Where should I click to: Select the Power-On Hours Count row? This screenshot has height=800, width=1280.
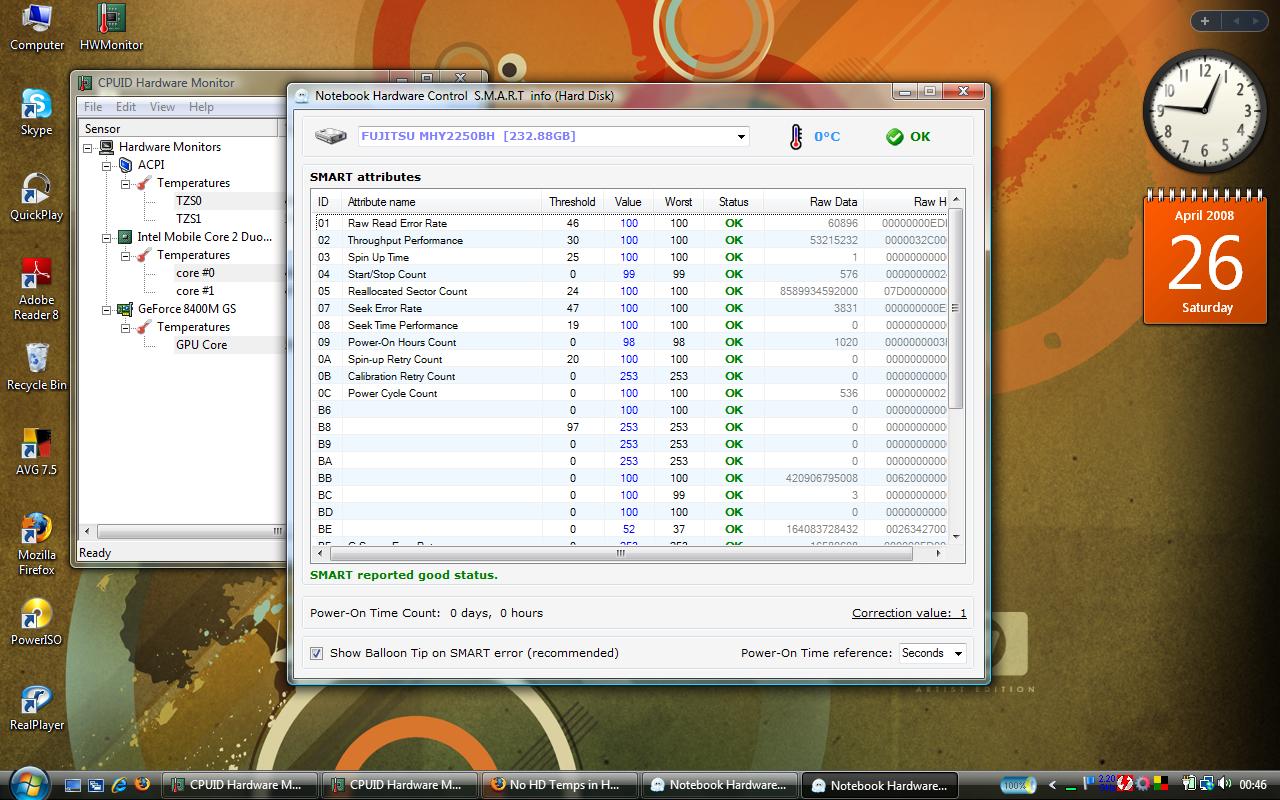(x=631, y=342)
